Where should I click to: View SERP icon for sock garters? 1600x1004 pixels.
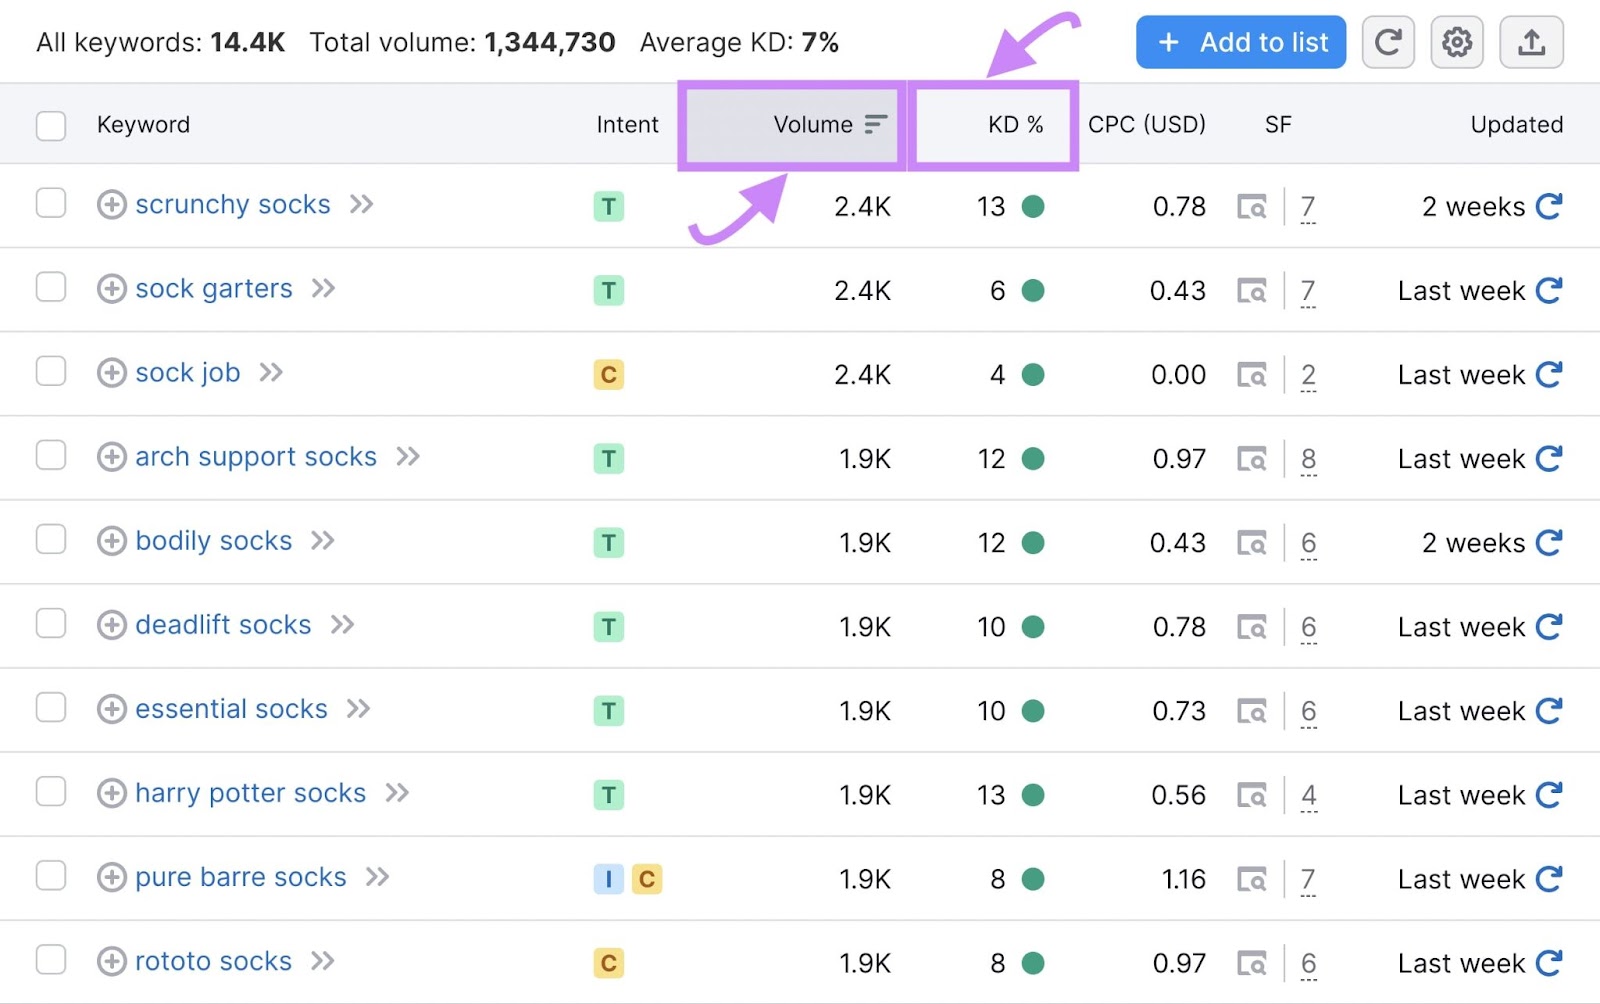[1252, 291]
